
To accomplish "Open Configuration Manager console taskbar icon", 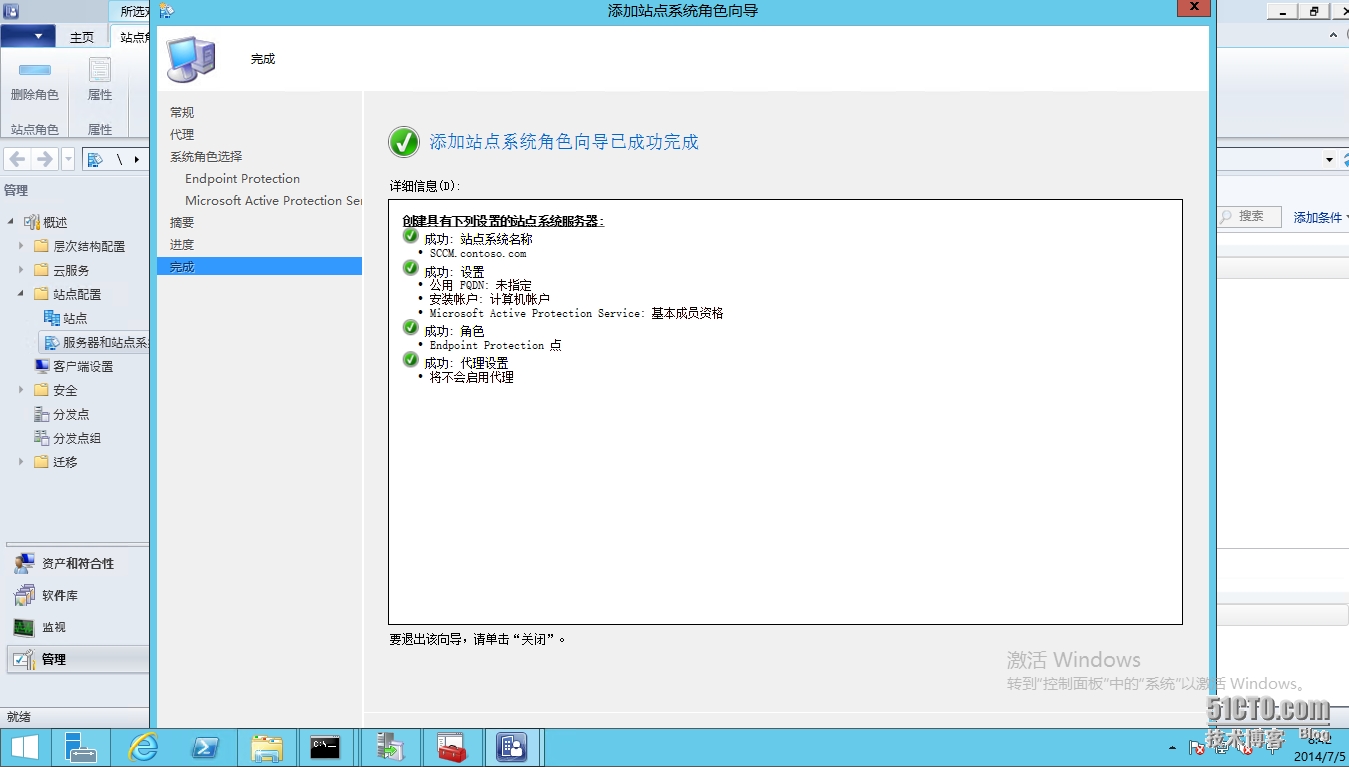I will point(513,747).
